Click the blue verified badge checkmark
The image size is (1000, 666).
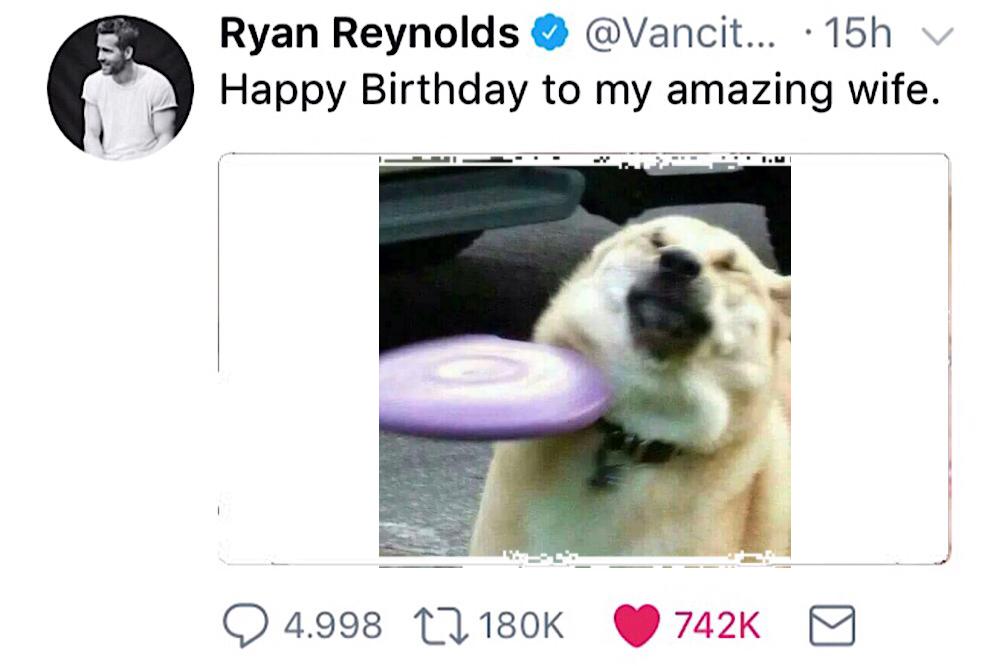click(550, 34)
